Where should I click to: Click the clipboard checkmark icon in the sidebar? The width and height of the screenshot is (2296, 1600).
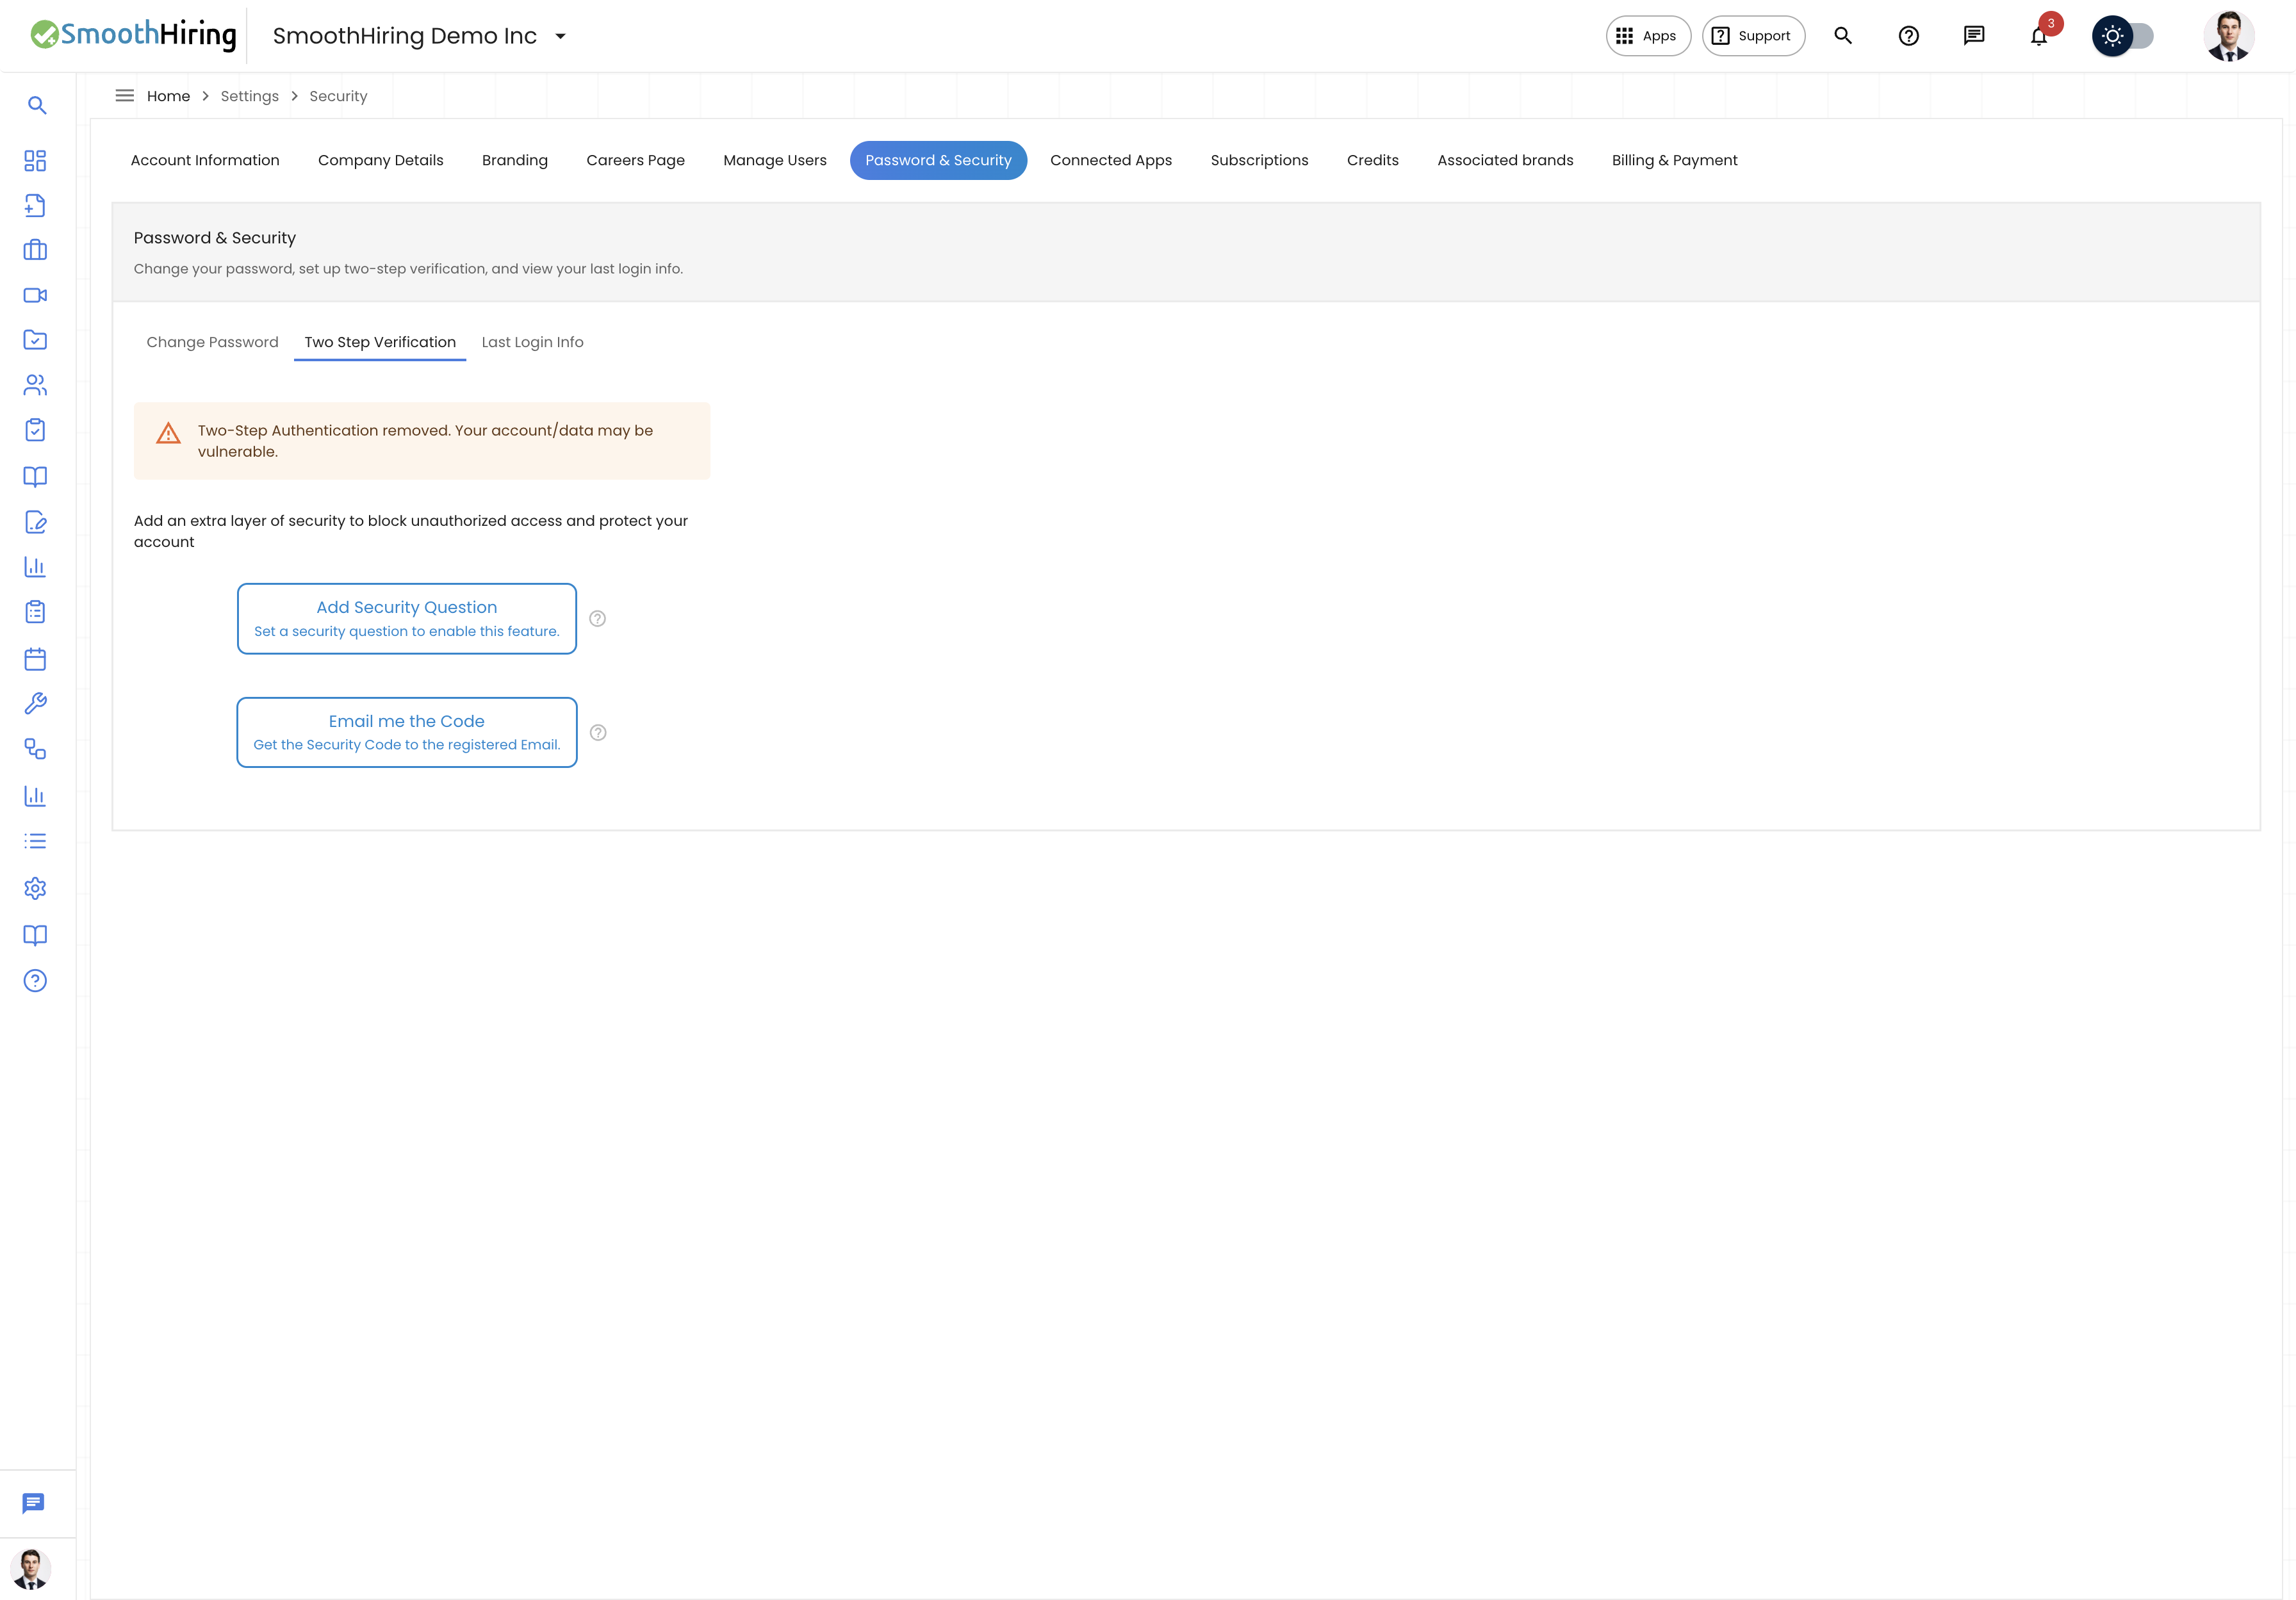pos(35,430)
